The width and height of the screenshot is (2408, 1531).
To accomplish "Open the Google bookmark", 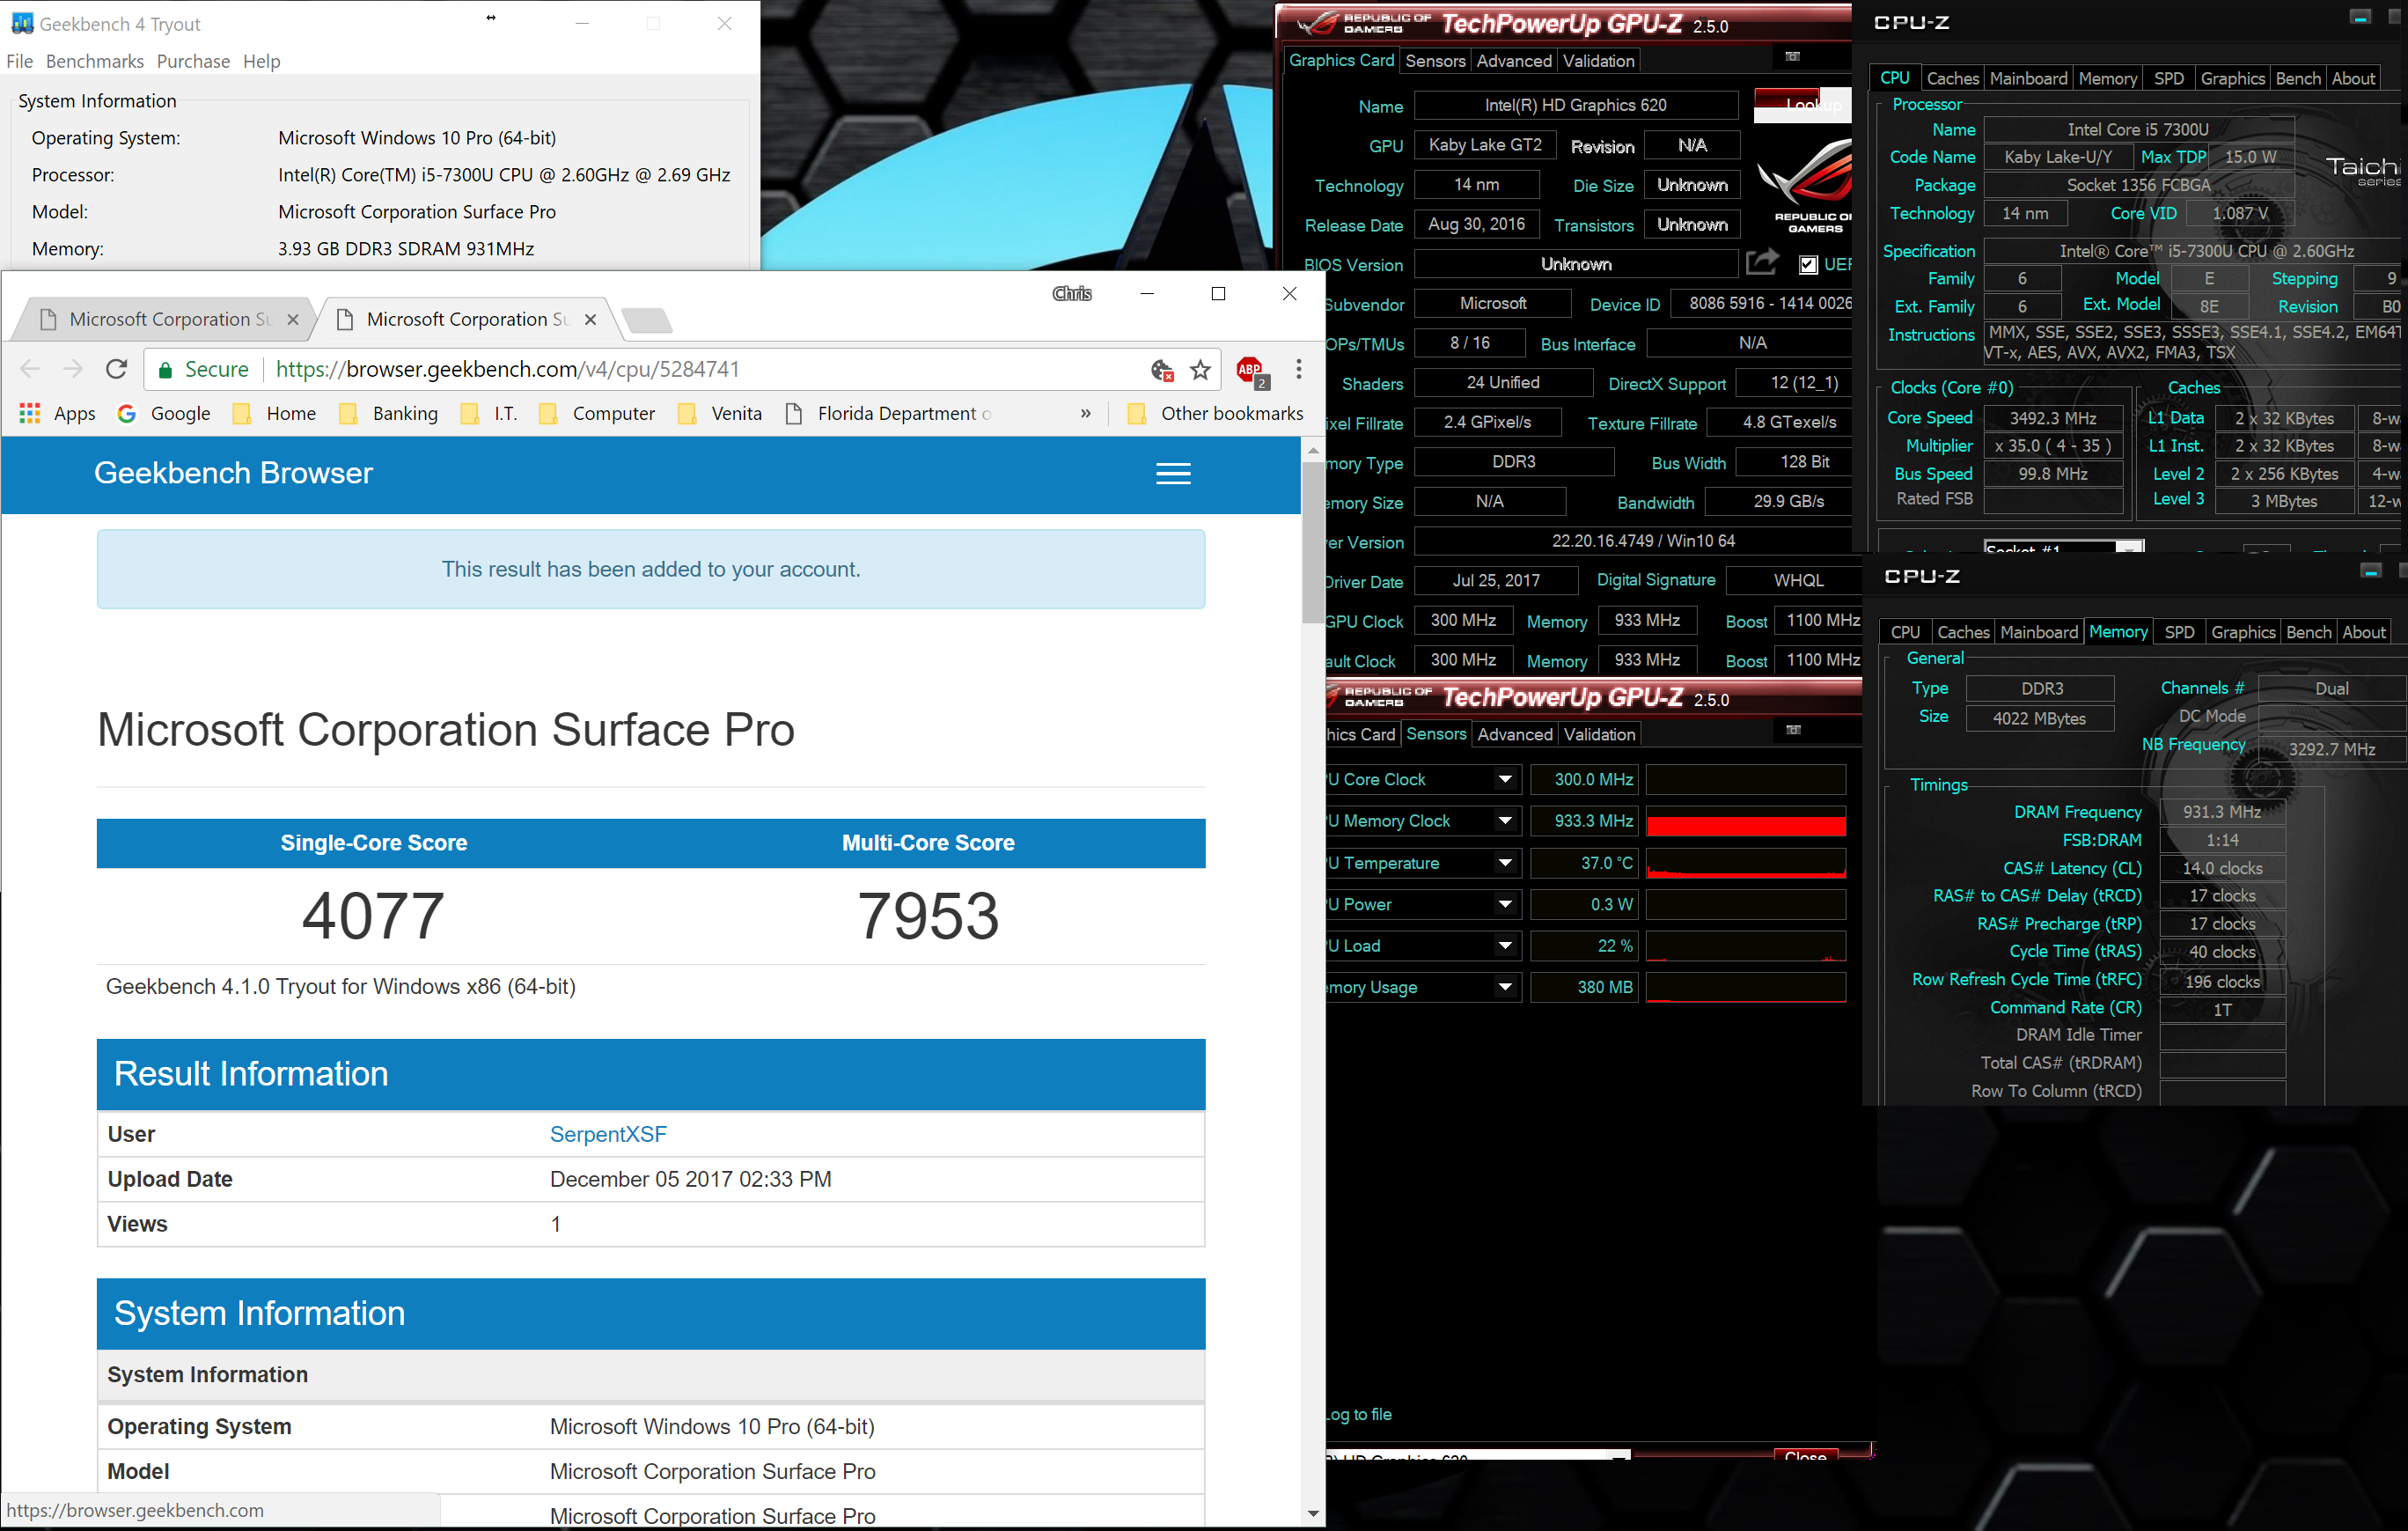I will 164,413.
